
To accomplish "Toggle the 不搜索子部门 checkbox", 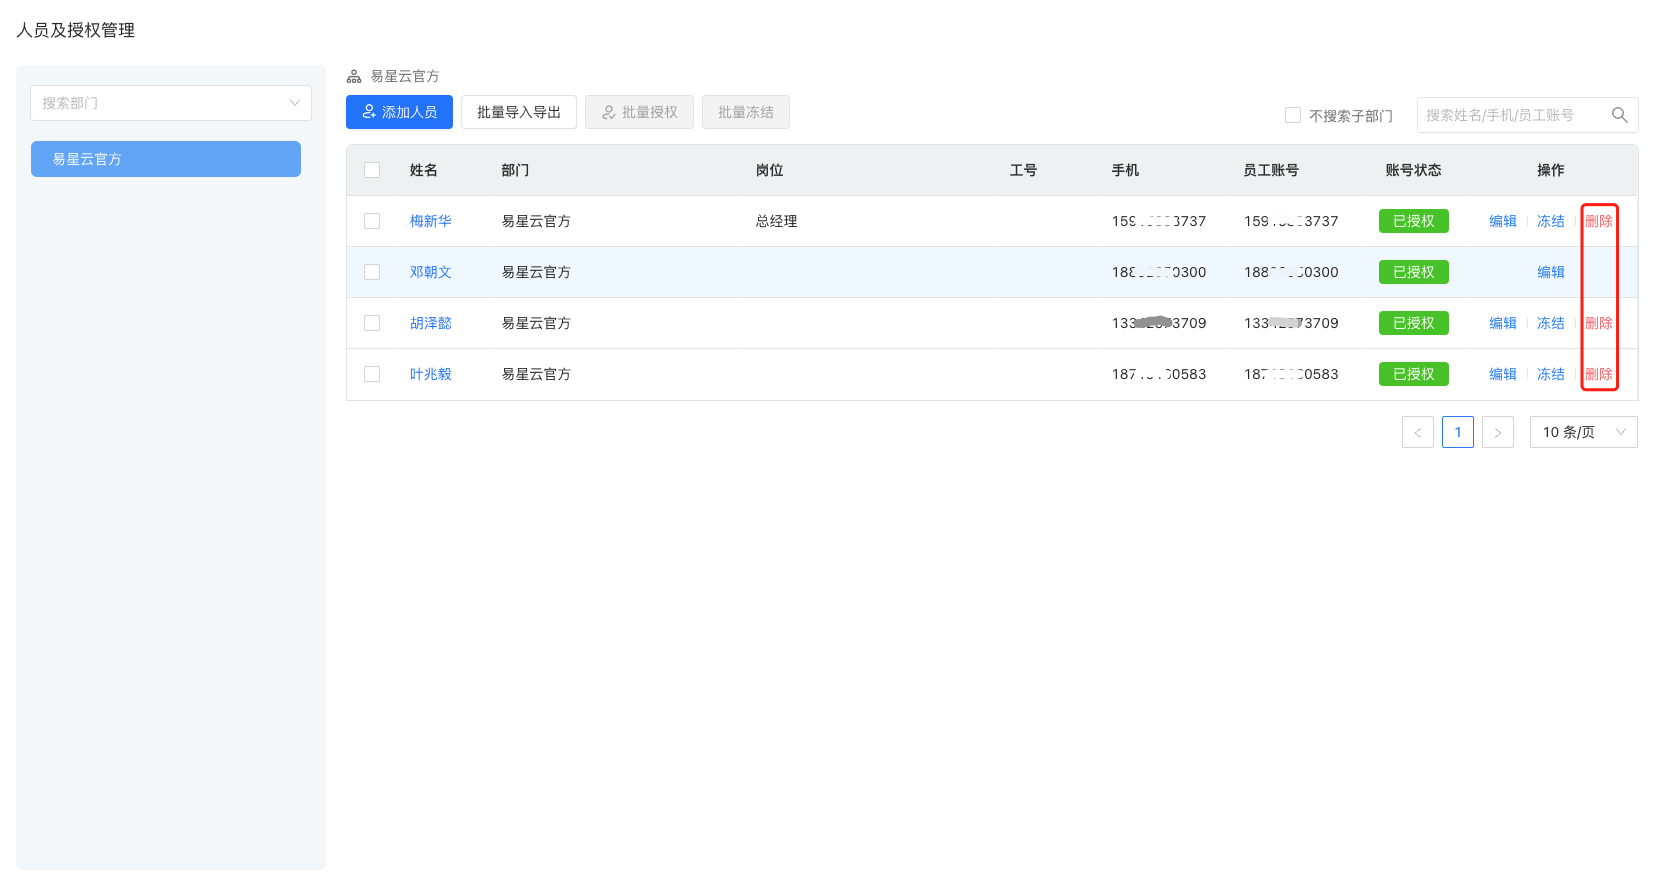I will pyautogui.click(x=1293, y=115).
